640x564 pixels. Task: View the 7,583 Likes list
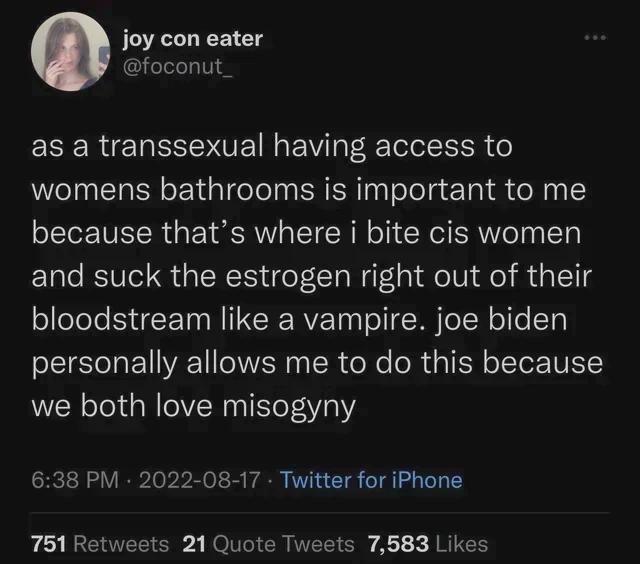point(428,544)
